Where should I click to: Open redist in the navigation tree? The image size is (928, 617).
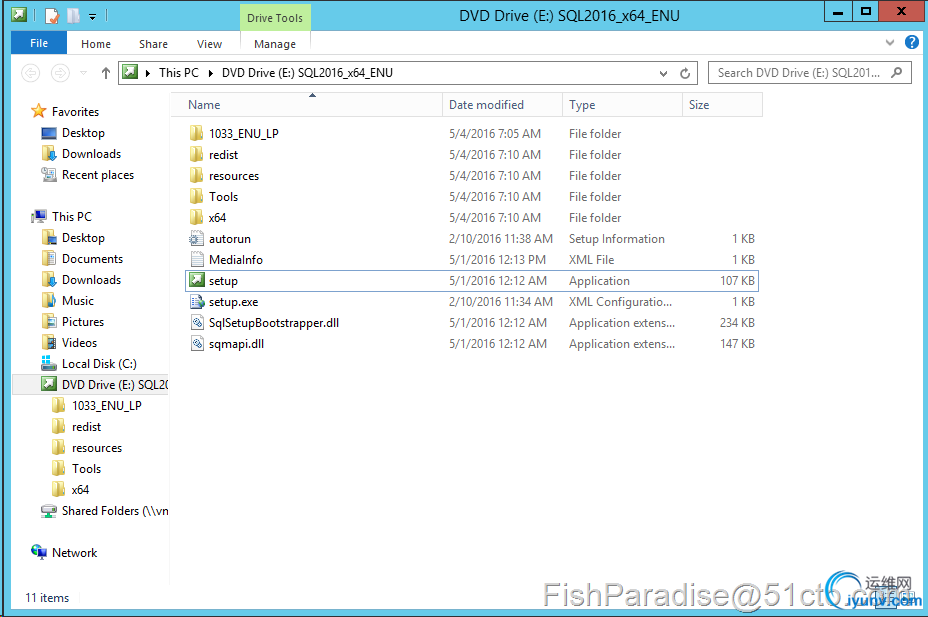[x=86, y=427]
